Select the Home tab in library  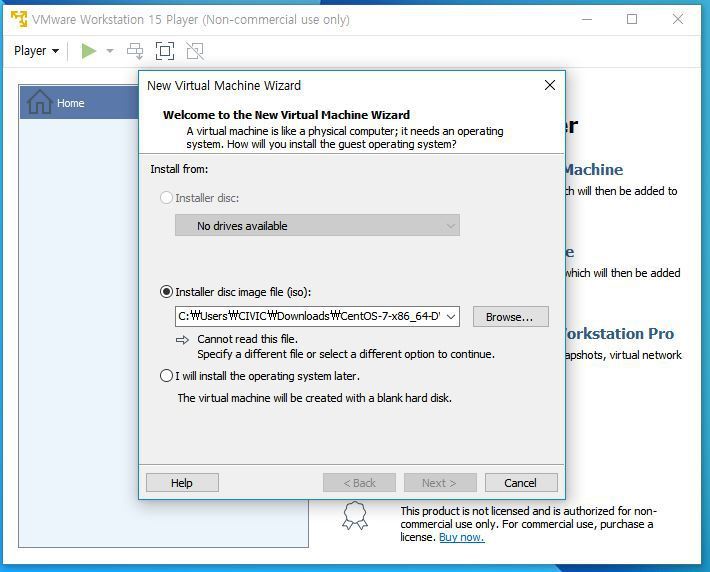tap(79, 102)
